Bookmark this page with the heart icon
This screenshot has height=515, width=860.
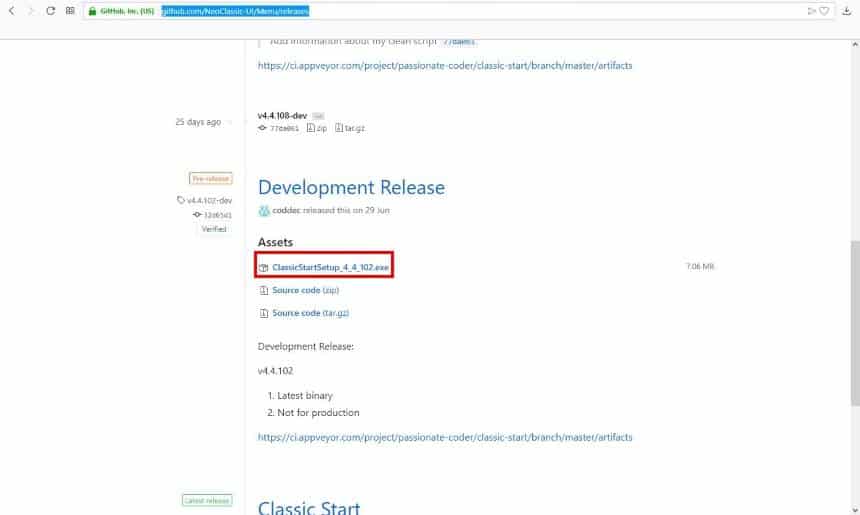tap(824, 11)
